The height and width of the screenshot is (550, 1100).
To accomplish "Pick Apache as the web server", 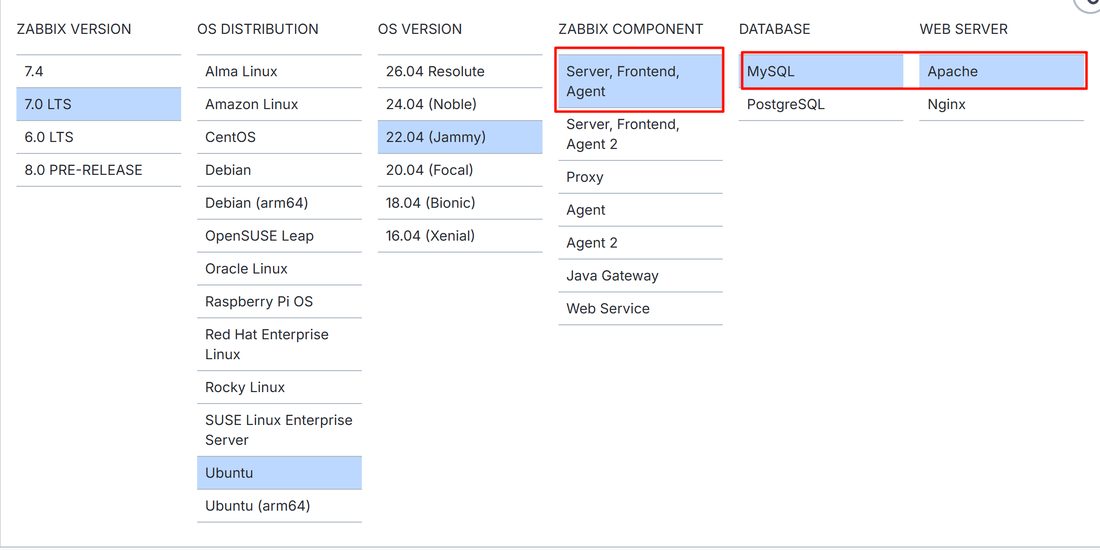I will [x=1002, y=71].
